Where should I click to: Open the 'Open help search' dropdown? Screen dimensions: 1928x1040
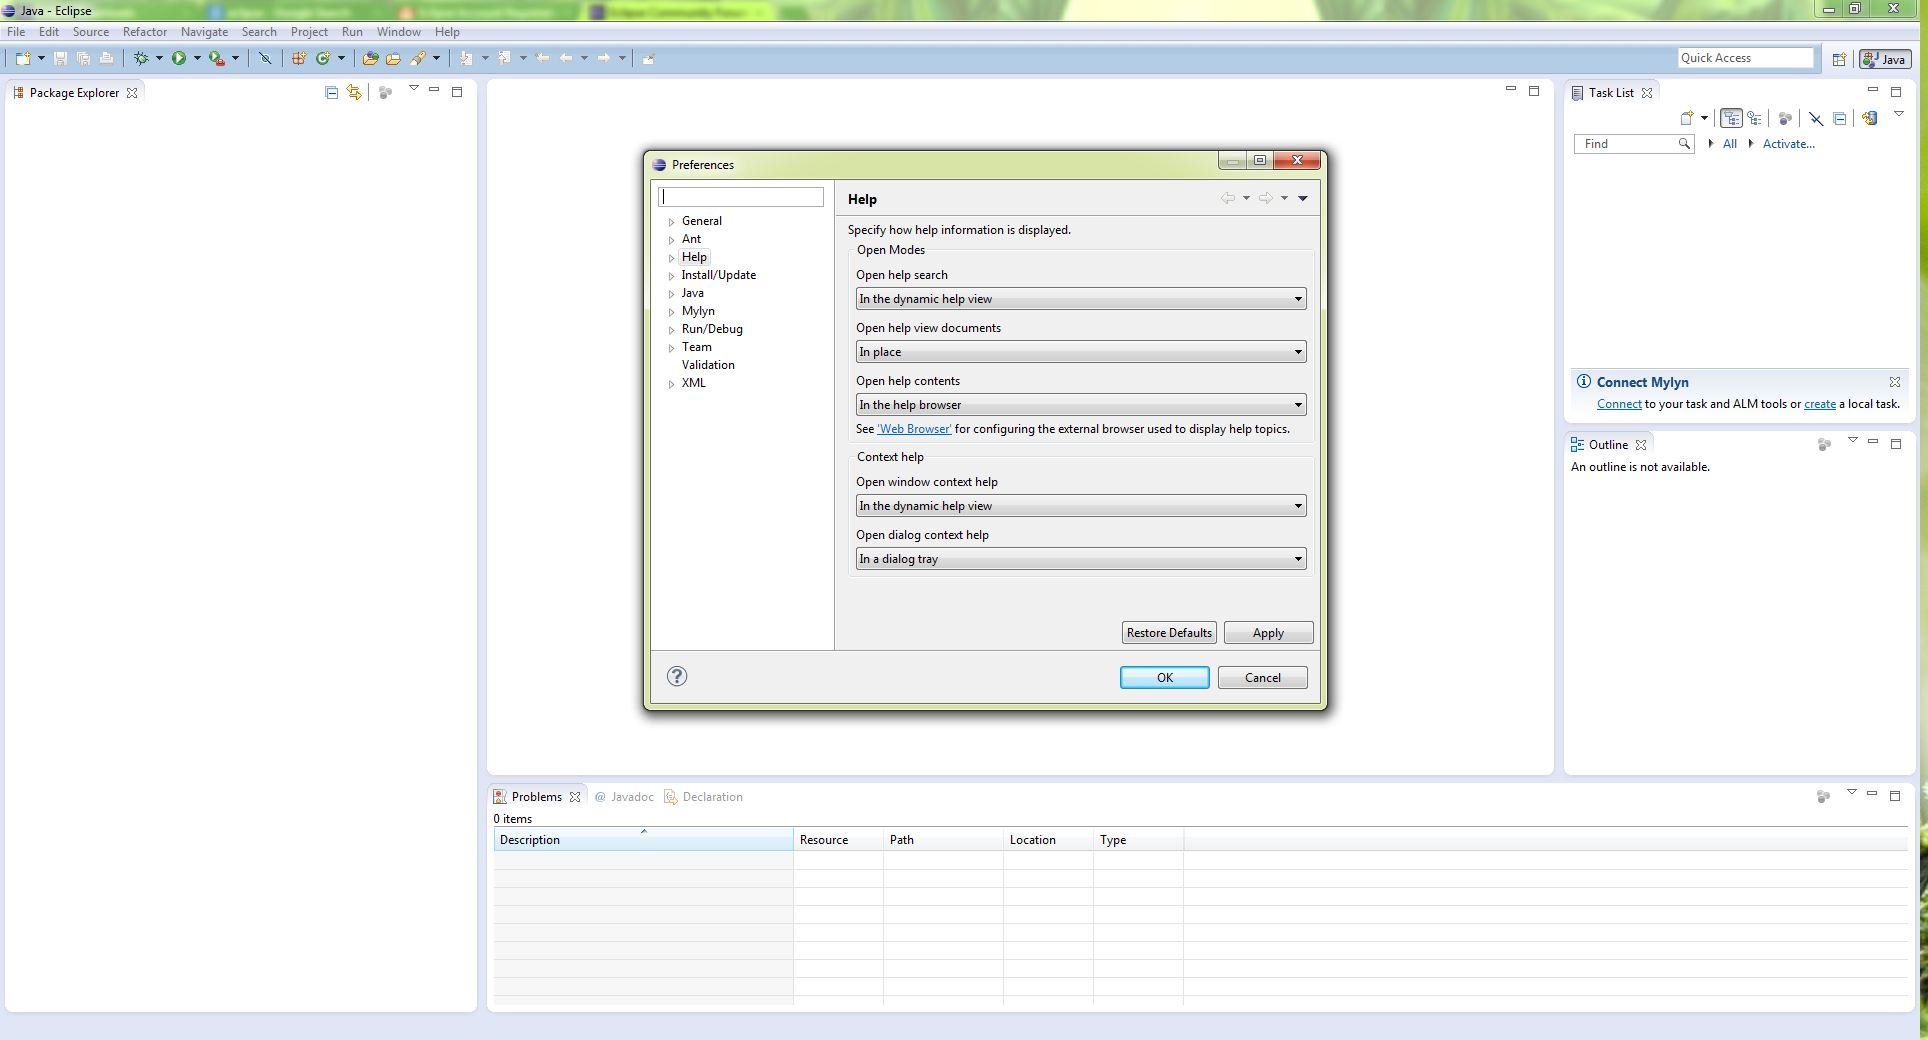(x=1080, y=299)
